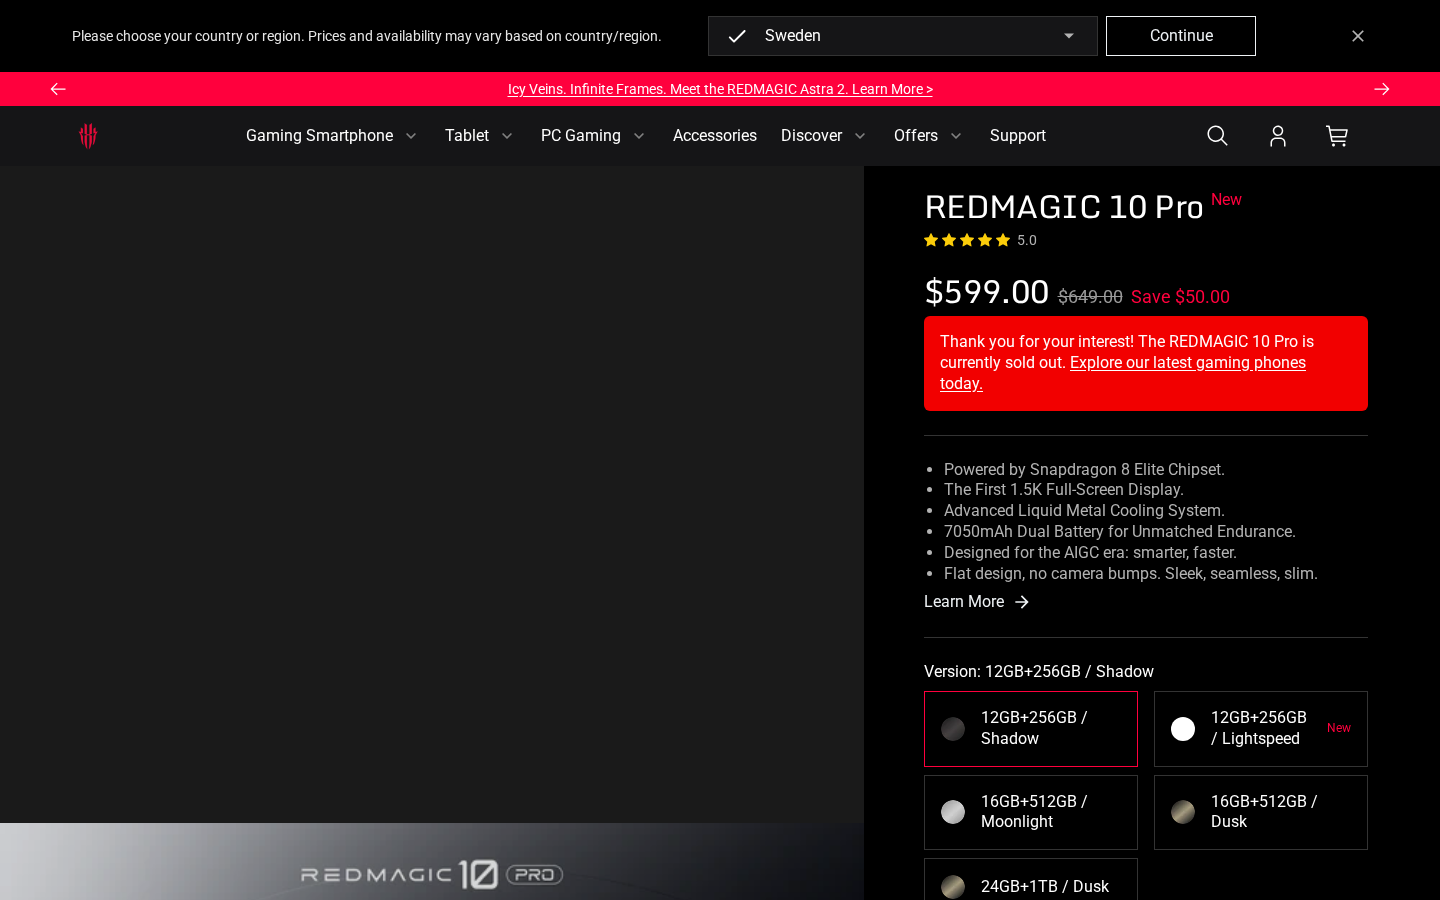
Task: Open the REDMAGIC Astra 2 promo link
Action: pyautogui.click(x=720, y=89)
